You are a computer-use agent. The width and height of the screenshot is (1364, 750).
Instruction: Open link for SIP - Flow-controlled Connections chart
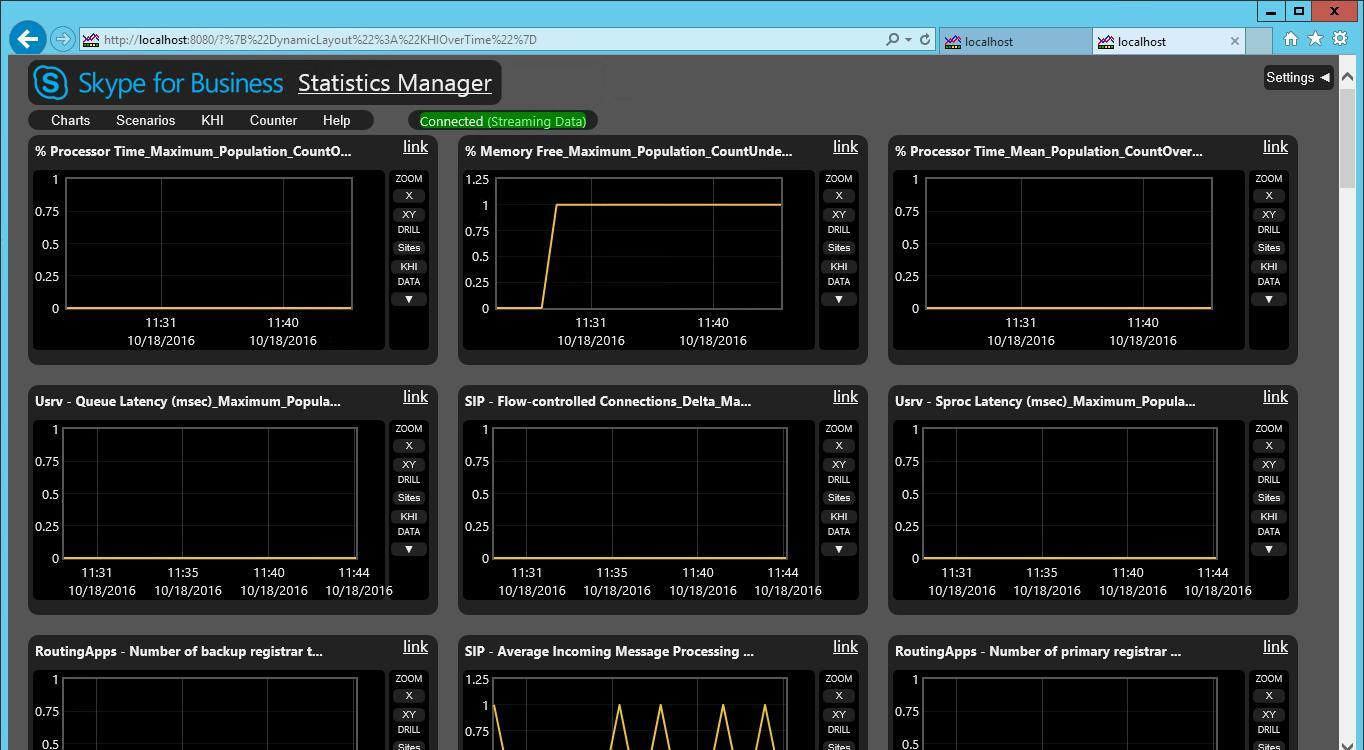click(845, 397)
